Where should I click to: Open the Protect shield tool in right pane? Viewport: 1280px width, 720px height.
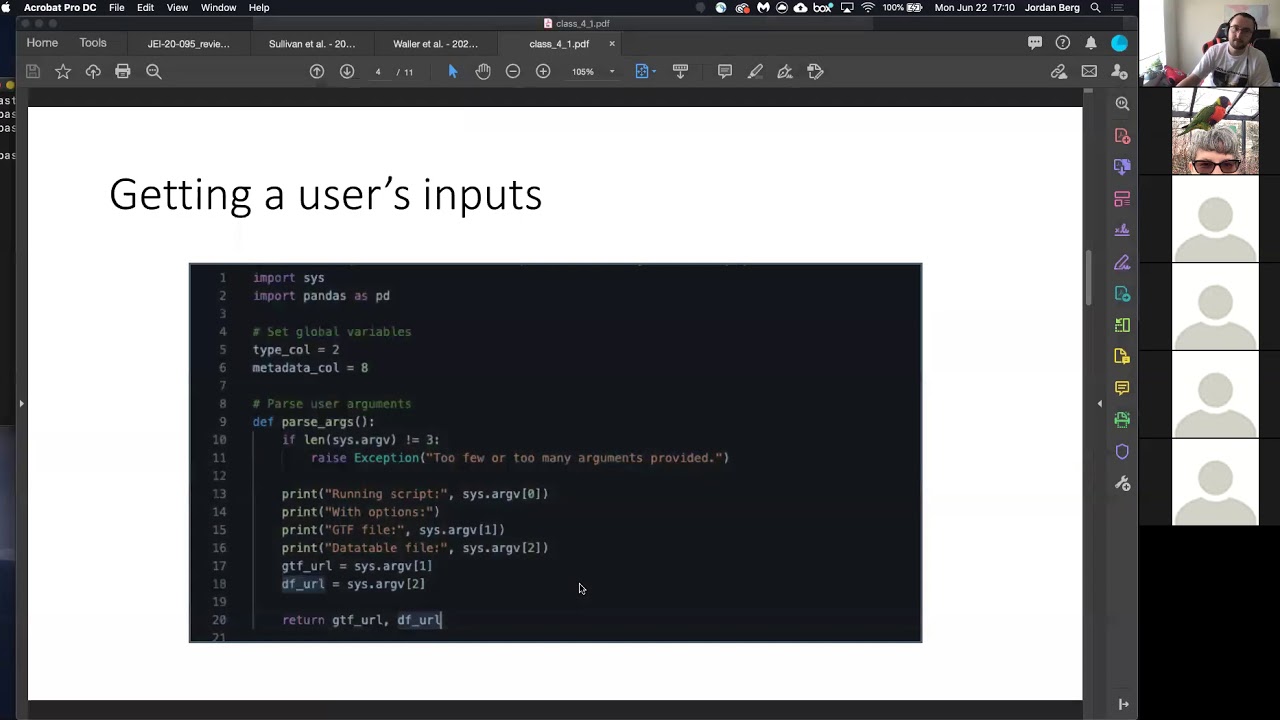[x=1122, y=452]
